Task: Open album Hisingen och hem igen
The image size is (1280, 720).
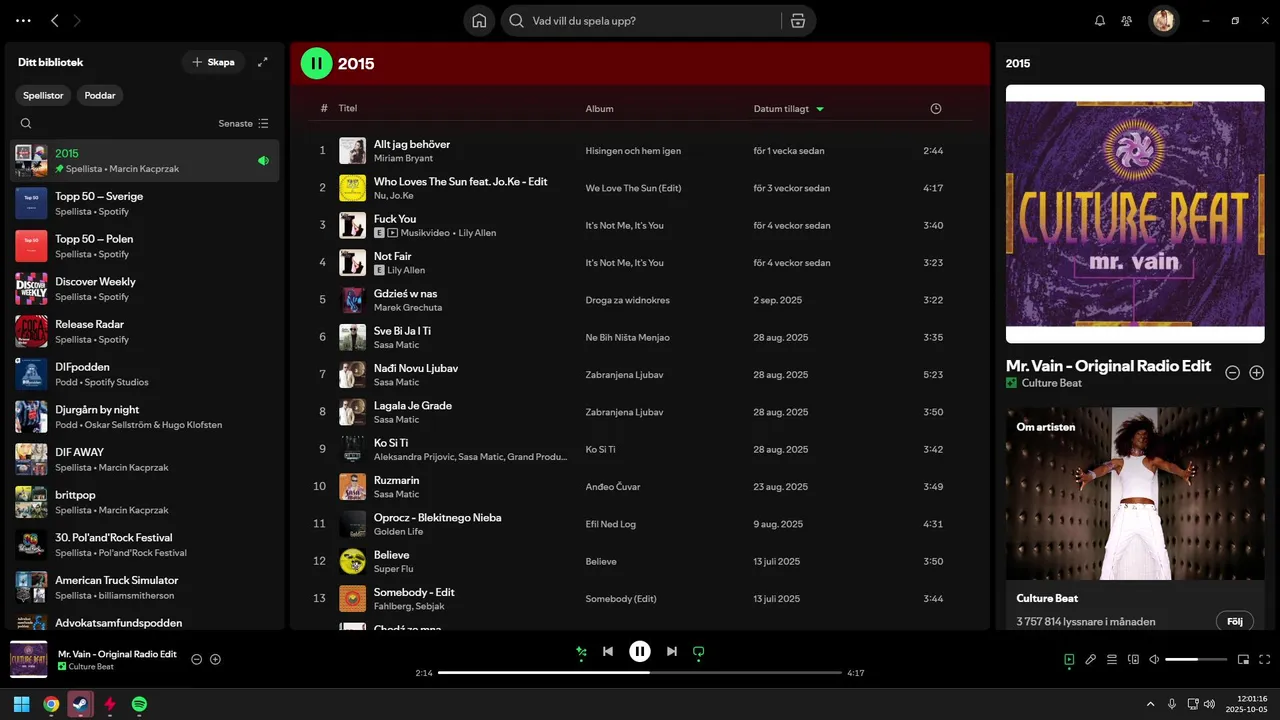Action: 633,151
